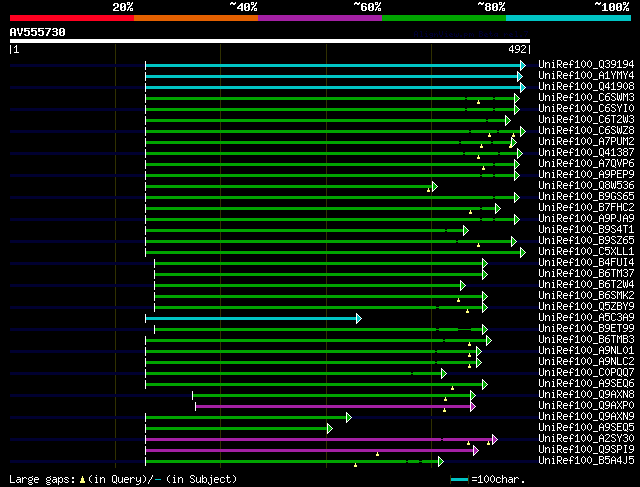Click the green ~80% identity legend segment
The width and height of the screenshot is (640, 487).
[x=444, y=18]
